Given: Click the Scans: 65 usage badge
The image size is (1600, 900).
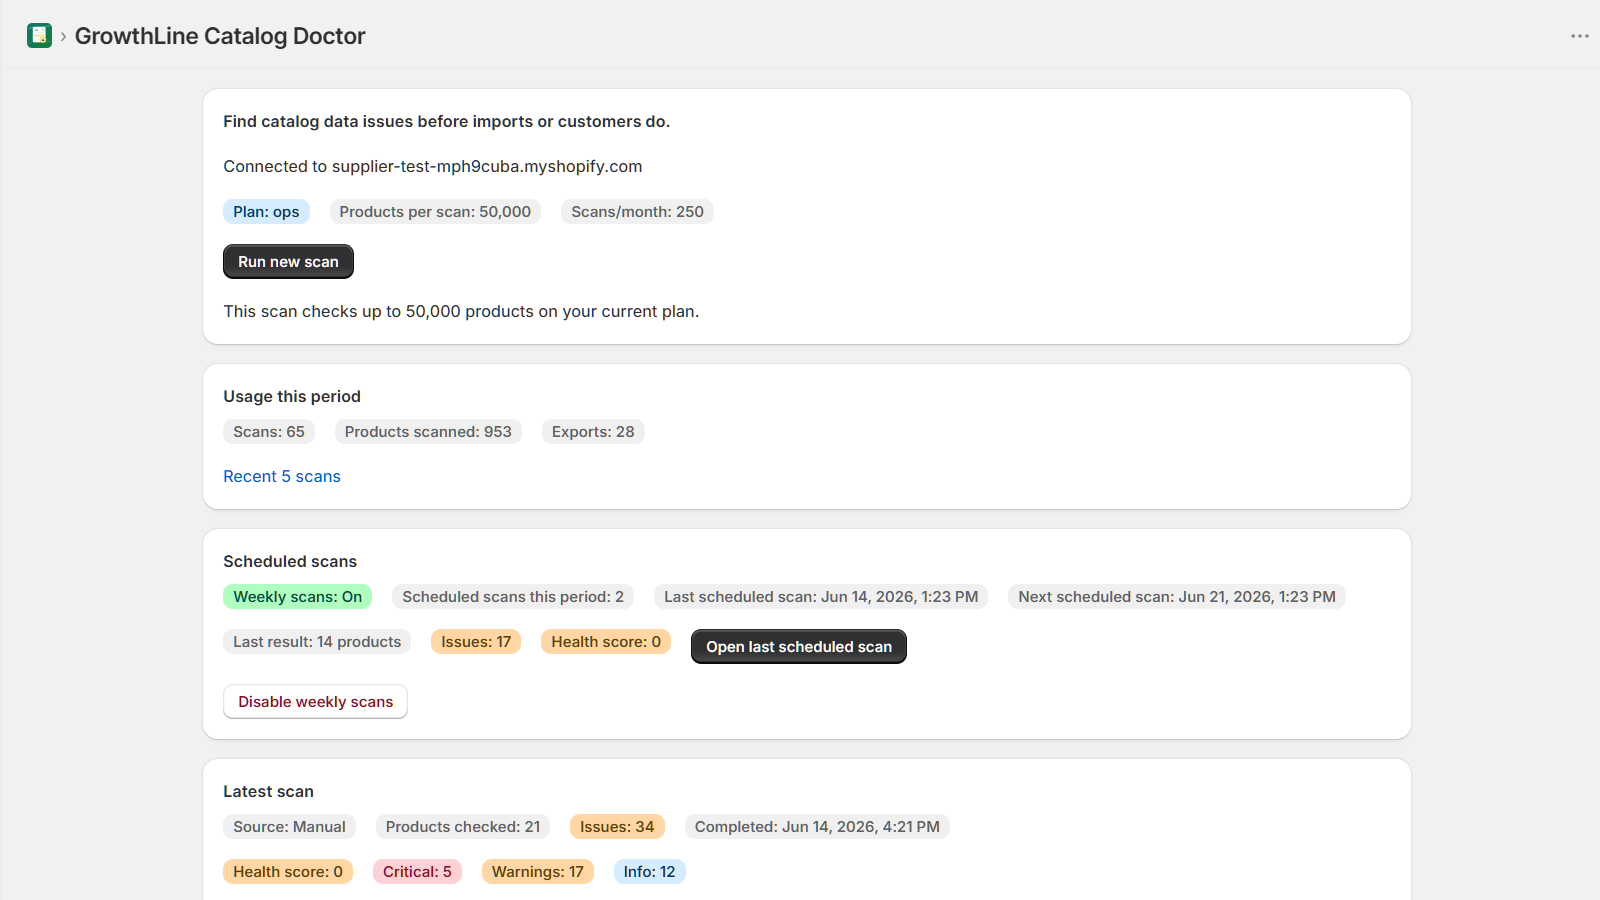Looking at the screenshot, I should click(x=269, y=432).
